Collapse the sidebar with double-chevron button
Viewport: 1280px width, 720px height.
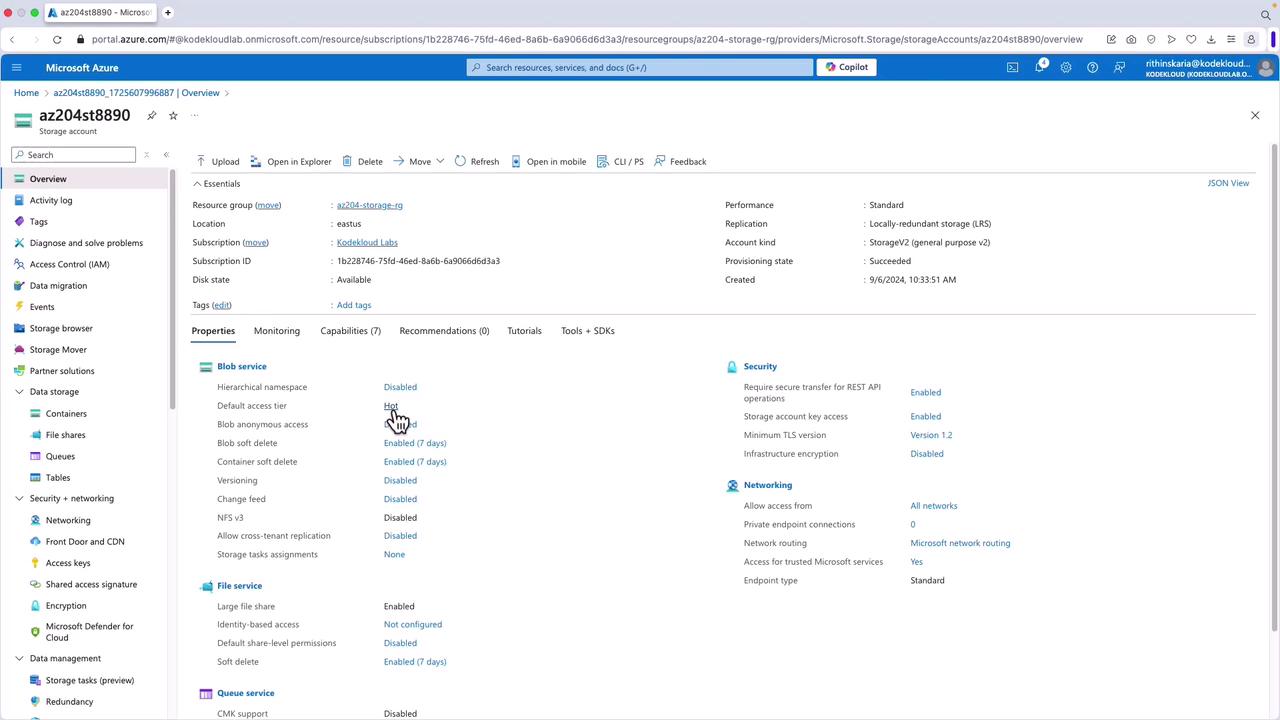point(166,155)
